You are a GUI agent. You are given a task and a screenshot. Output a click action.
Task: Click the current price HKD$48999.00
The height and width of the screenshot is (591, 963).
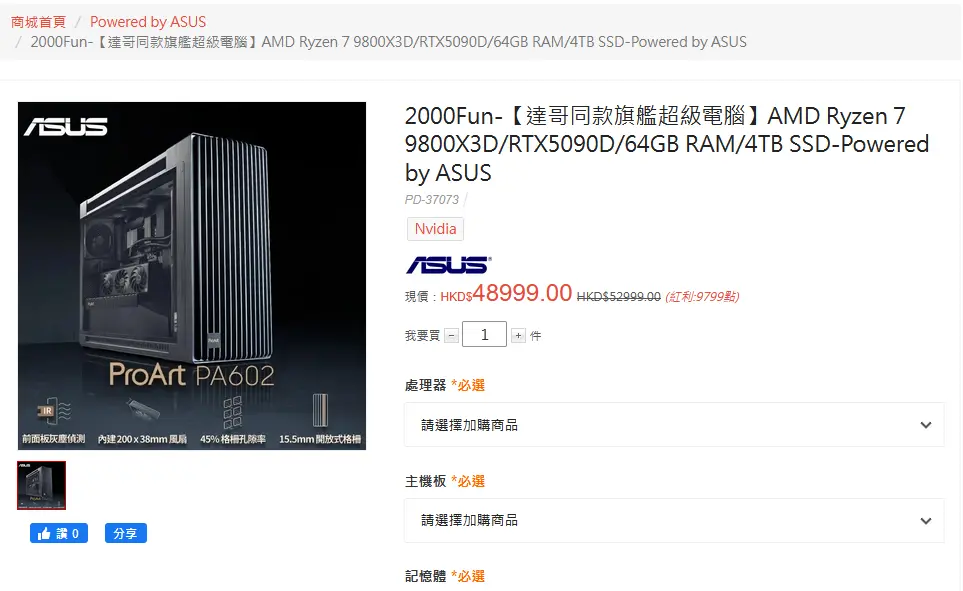pos(506,294)
